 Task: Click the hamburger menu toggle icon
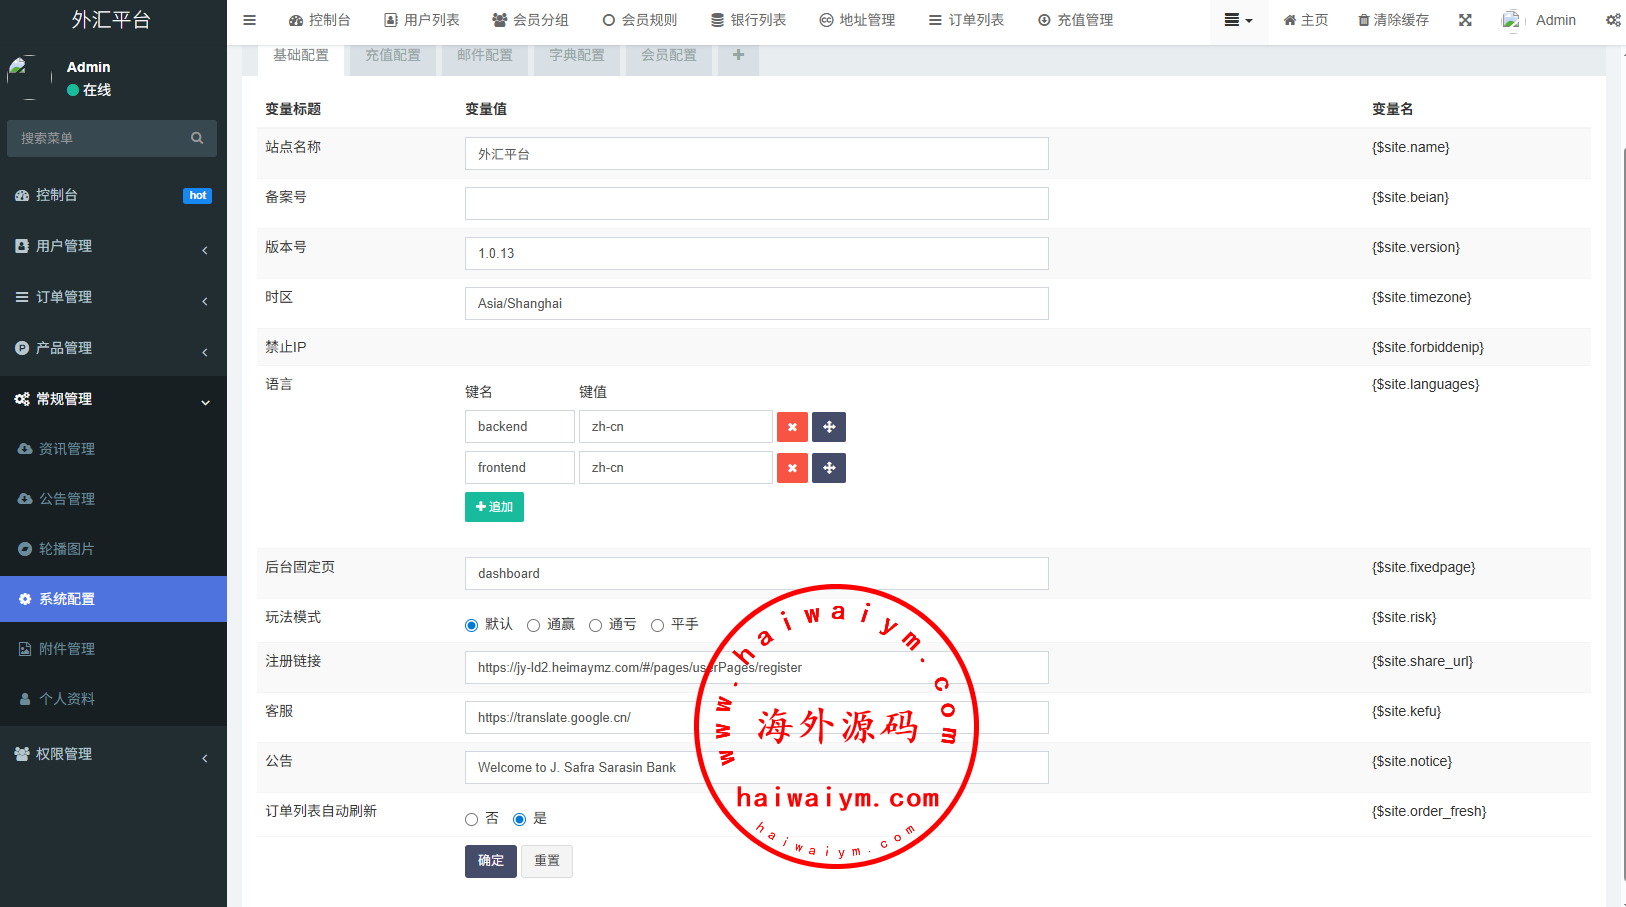coord(250,20)
